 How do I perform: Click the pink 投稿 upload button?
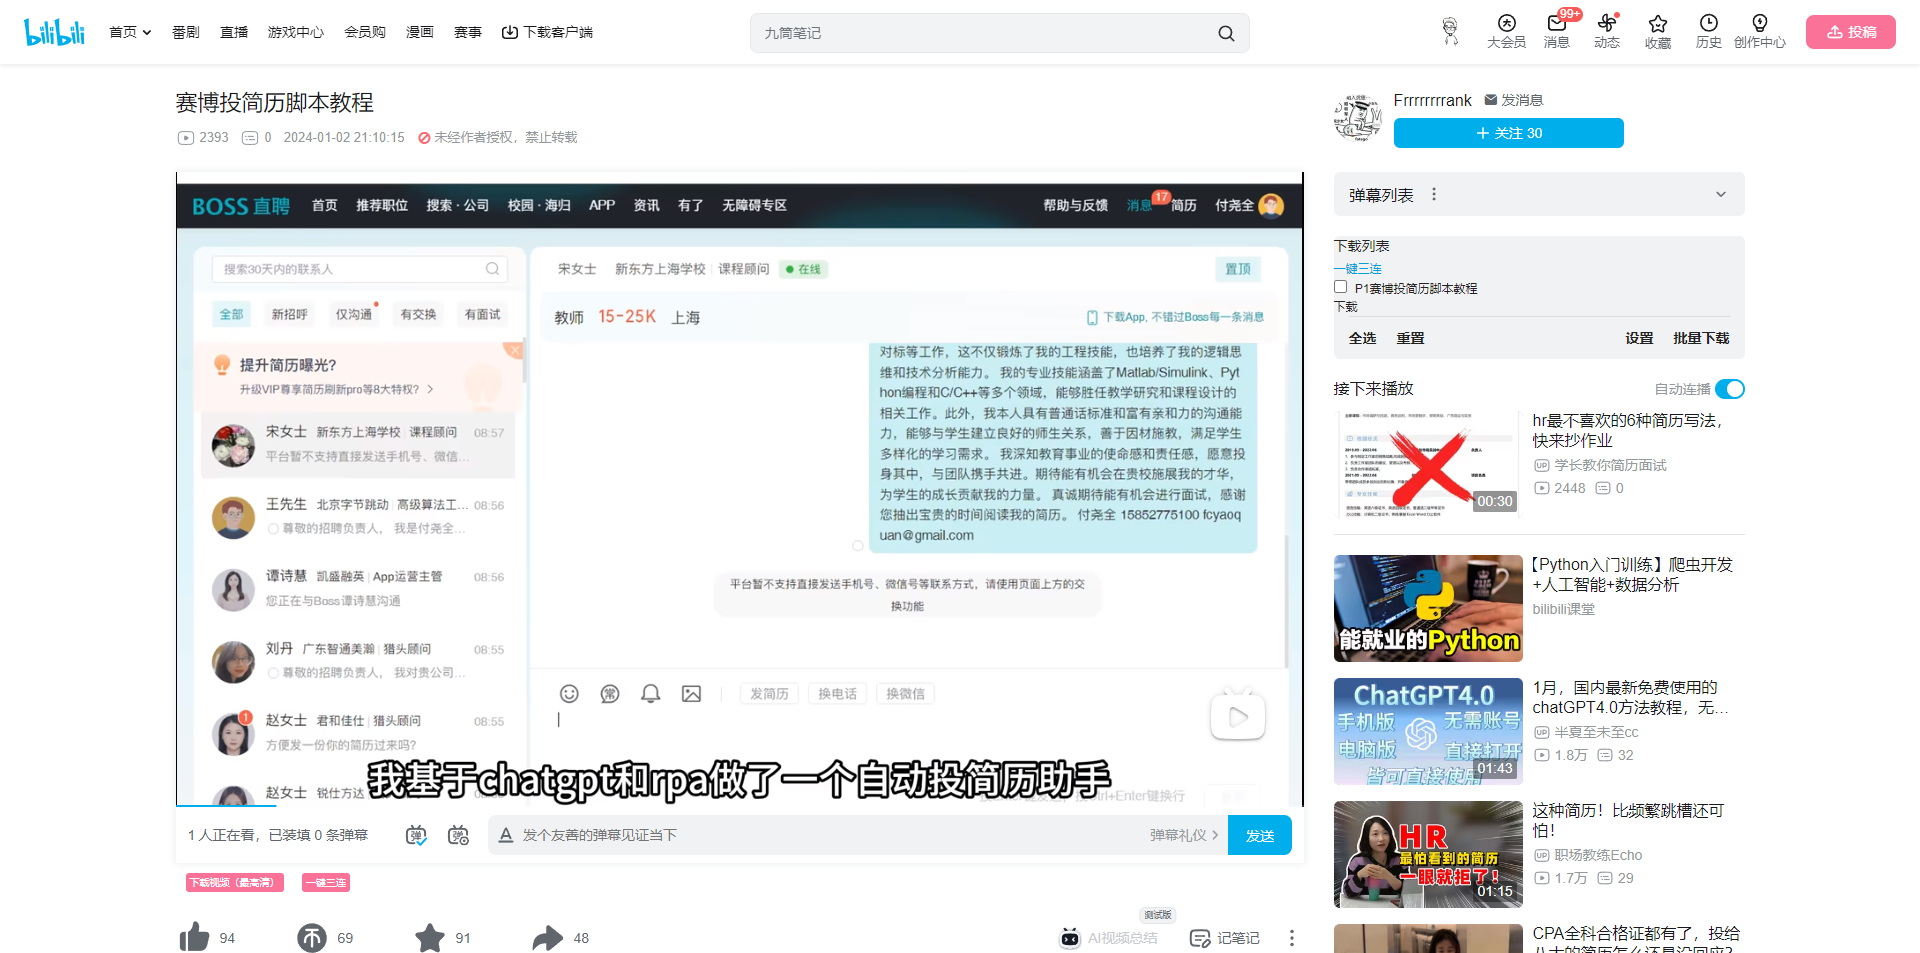(x=1850, y=32)
